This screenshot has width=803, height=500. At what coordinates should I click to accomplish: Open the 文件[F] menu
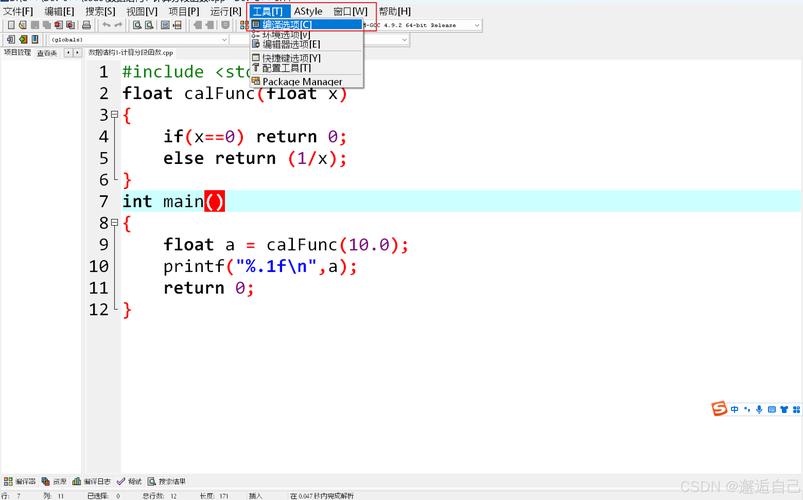(18, 11)
